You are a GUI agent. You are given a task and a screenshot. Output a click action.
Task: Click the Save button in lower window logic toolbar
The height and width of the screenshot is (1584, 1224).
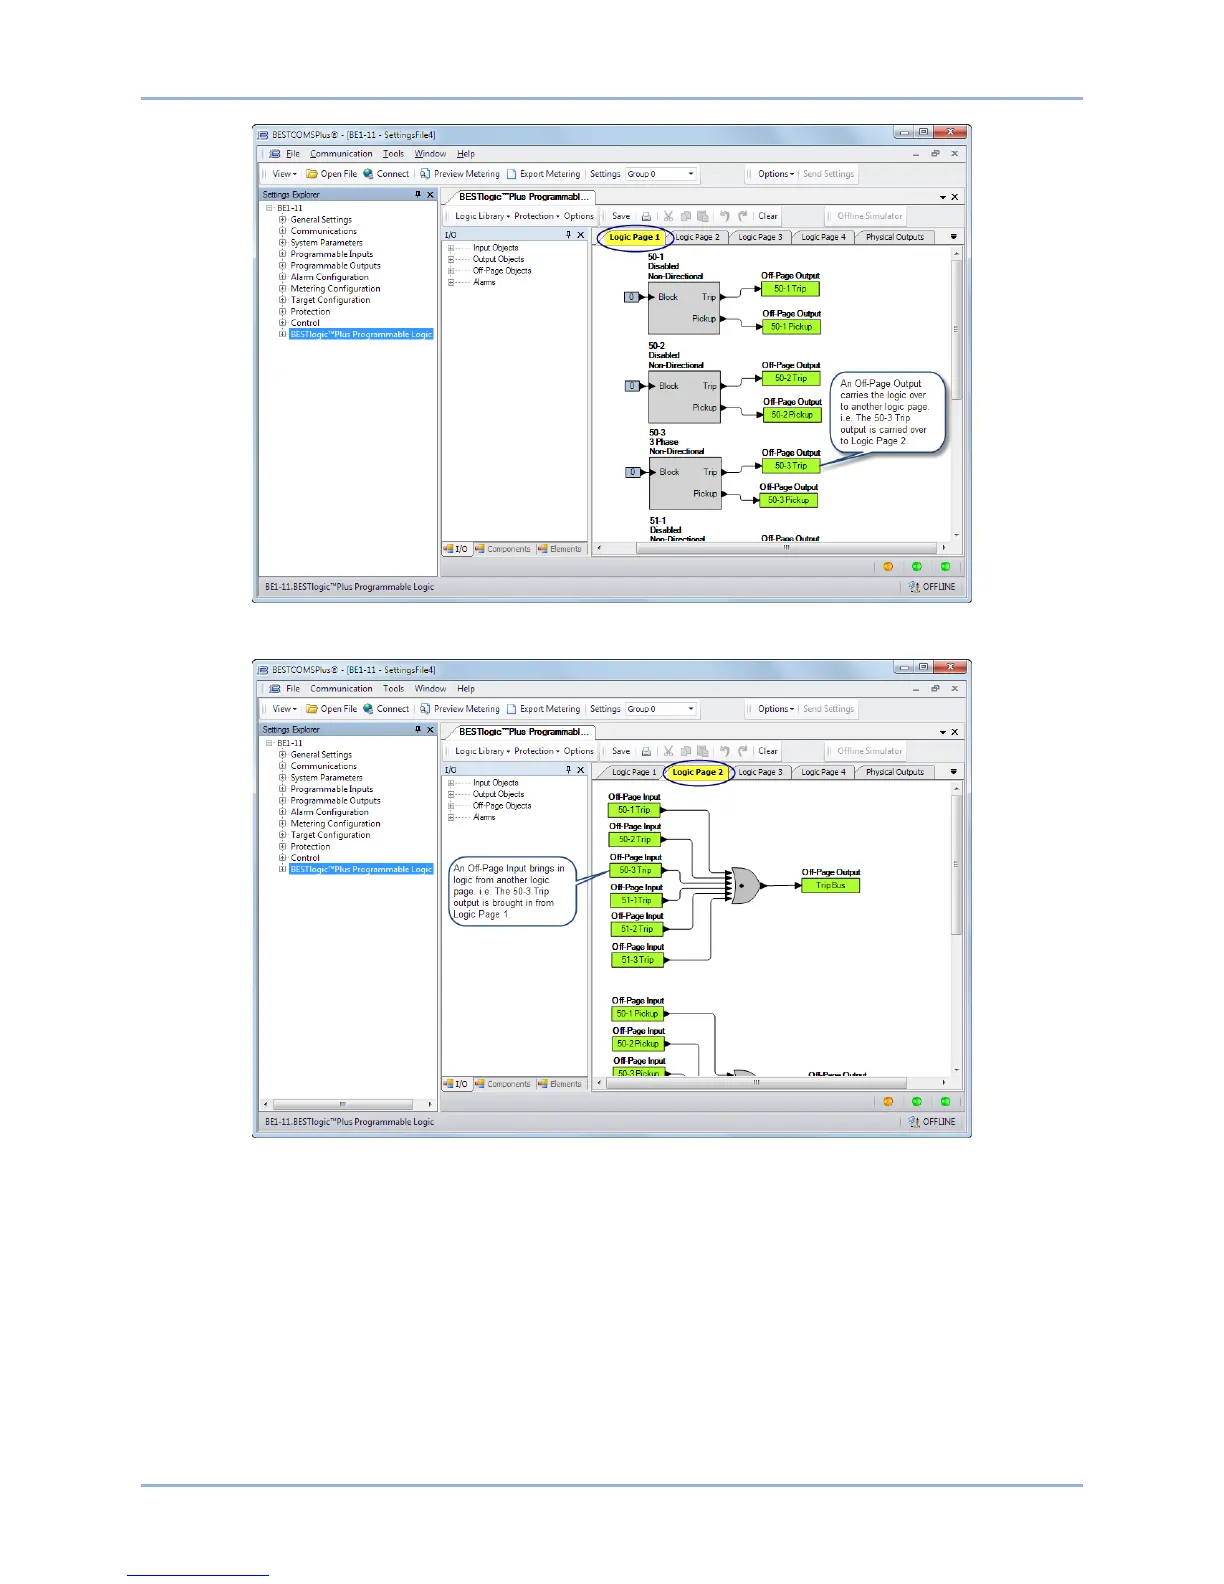pos(621,751)
